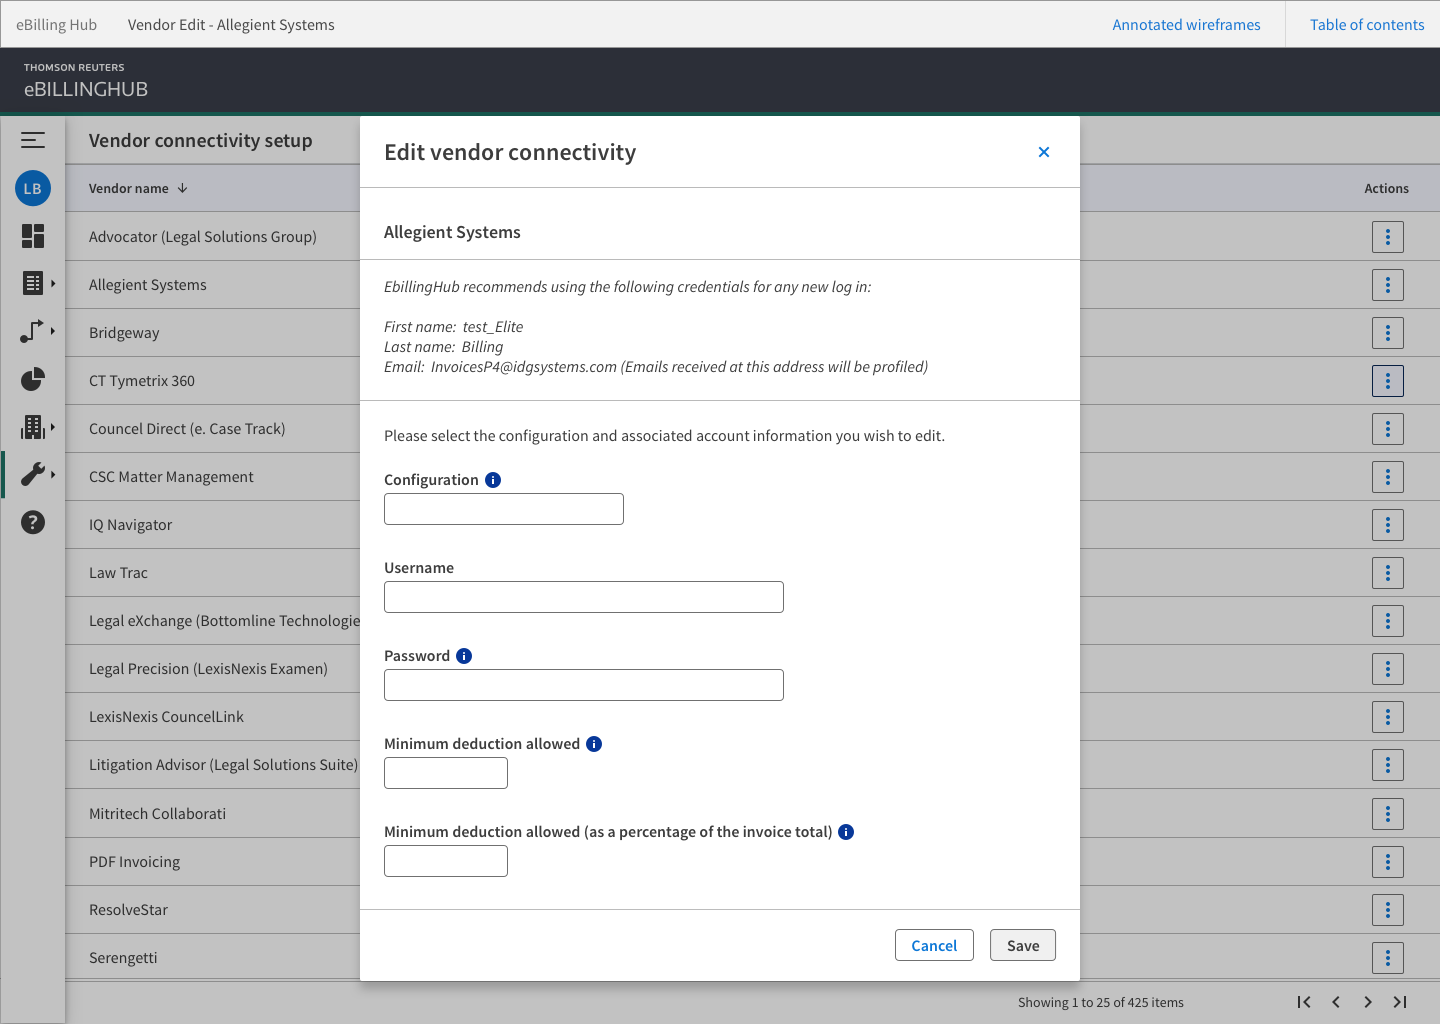Show Minimum deduction allowed info icon
Screen dimensions: 1440x1024
click(x=594, y=744)
